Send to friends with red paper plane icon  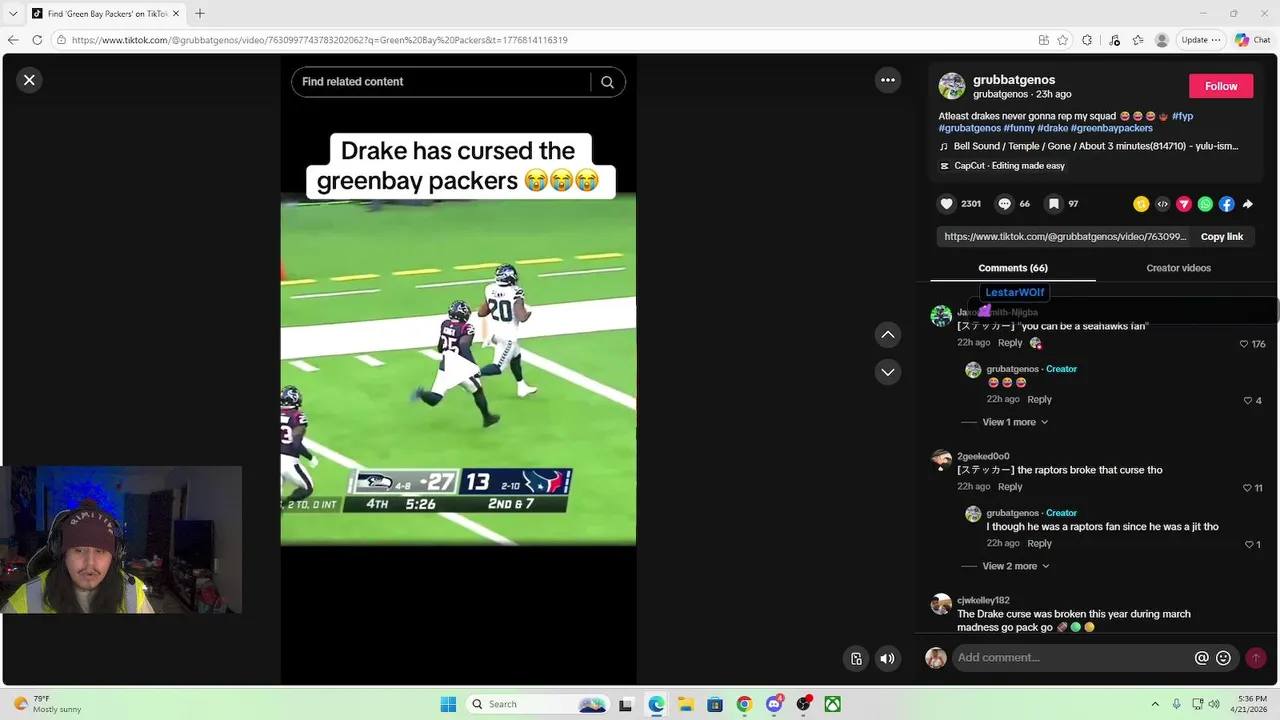pos(1184,204)
